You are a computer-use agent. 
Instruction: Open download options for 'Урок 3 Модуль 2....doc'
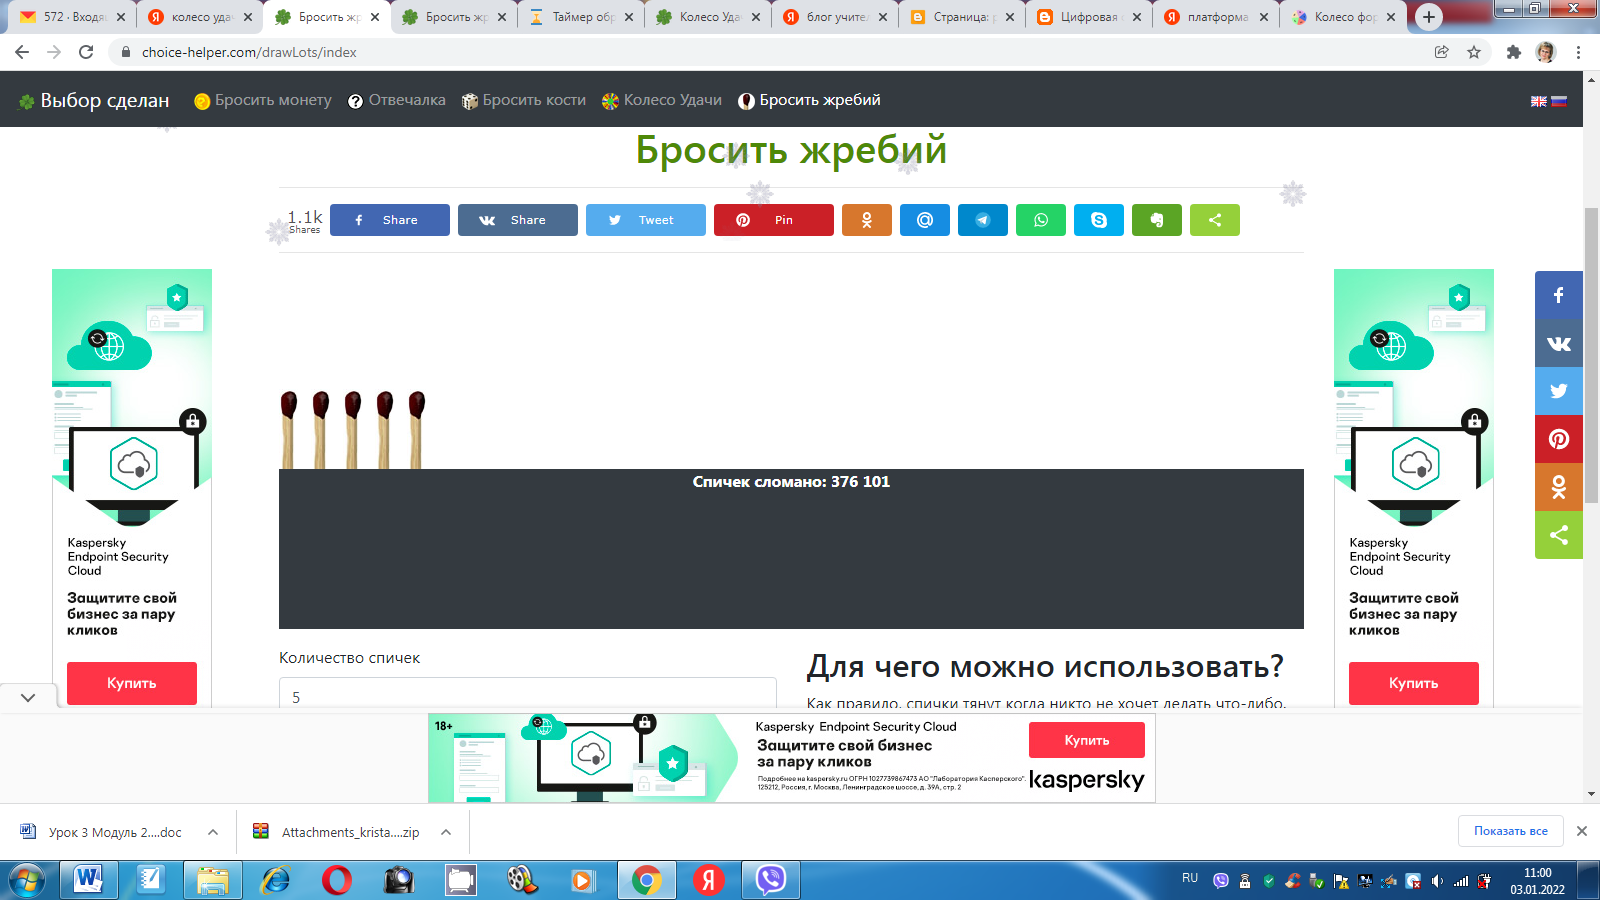(213, 832)
